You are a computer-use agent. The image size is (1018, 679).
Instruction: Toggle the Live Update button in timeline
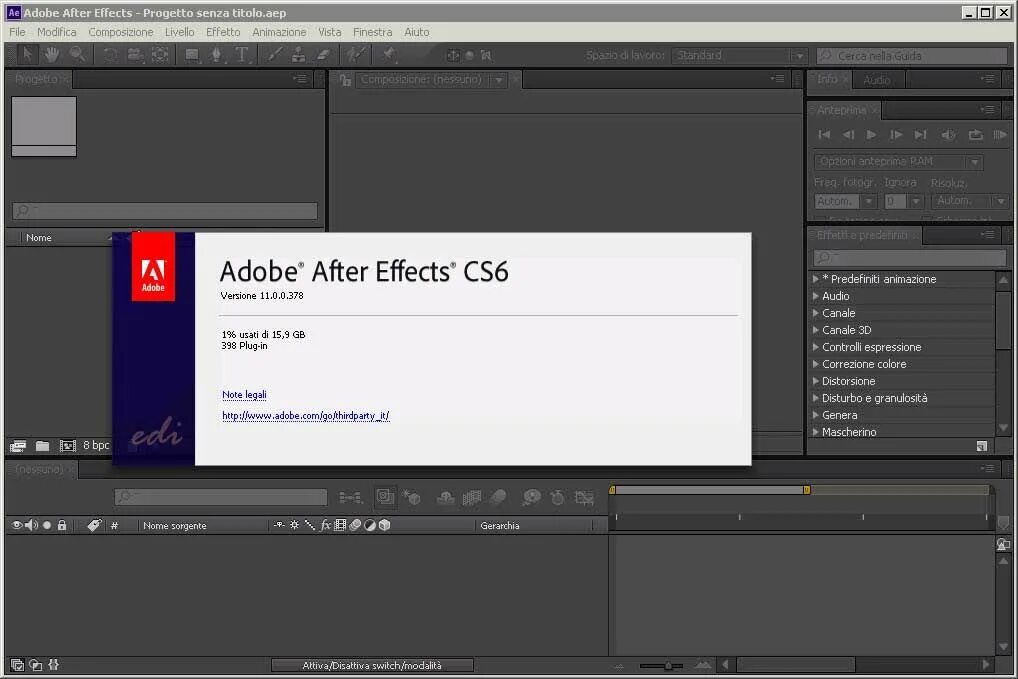(x=385, y=498)
